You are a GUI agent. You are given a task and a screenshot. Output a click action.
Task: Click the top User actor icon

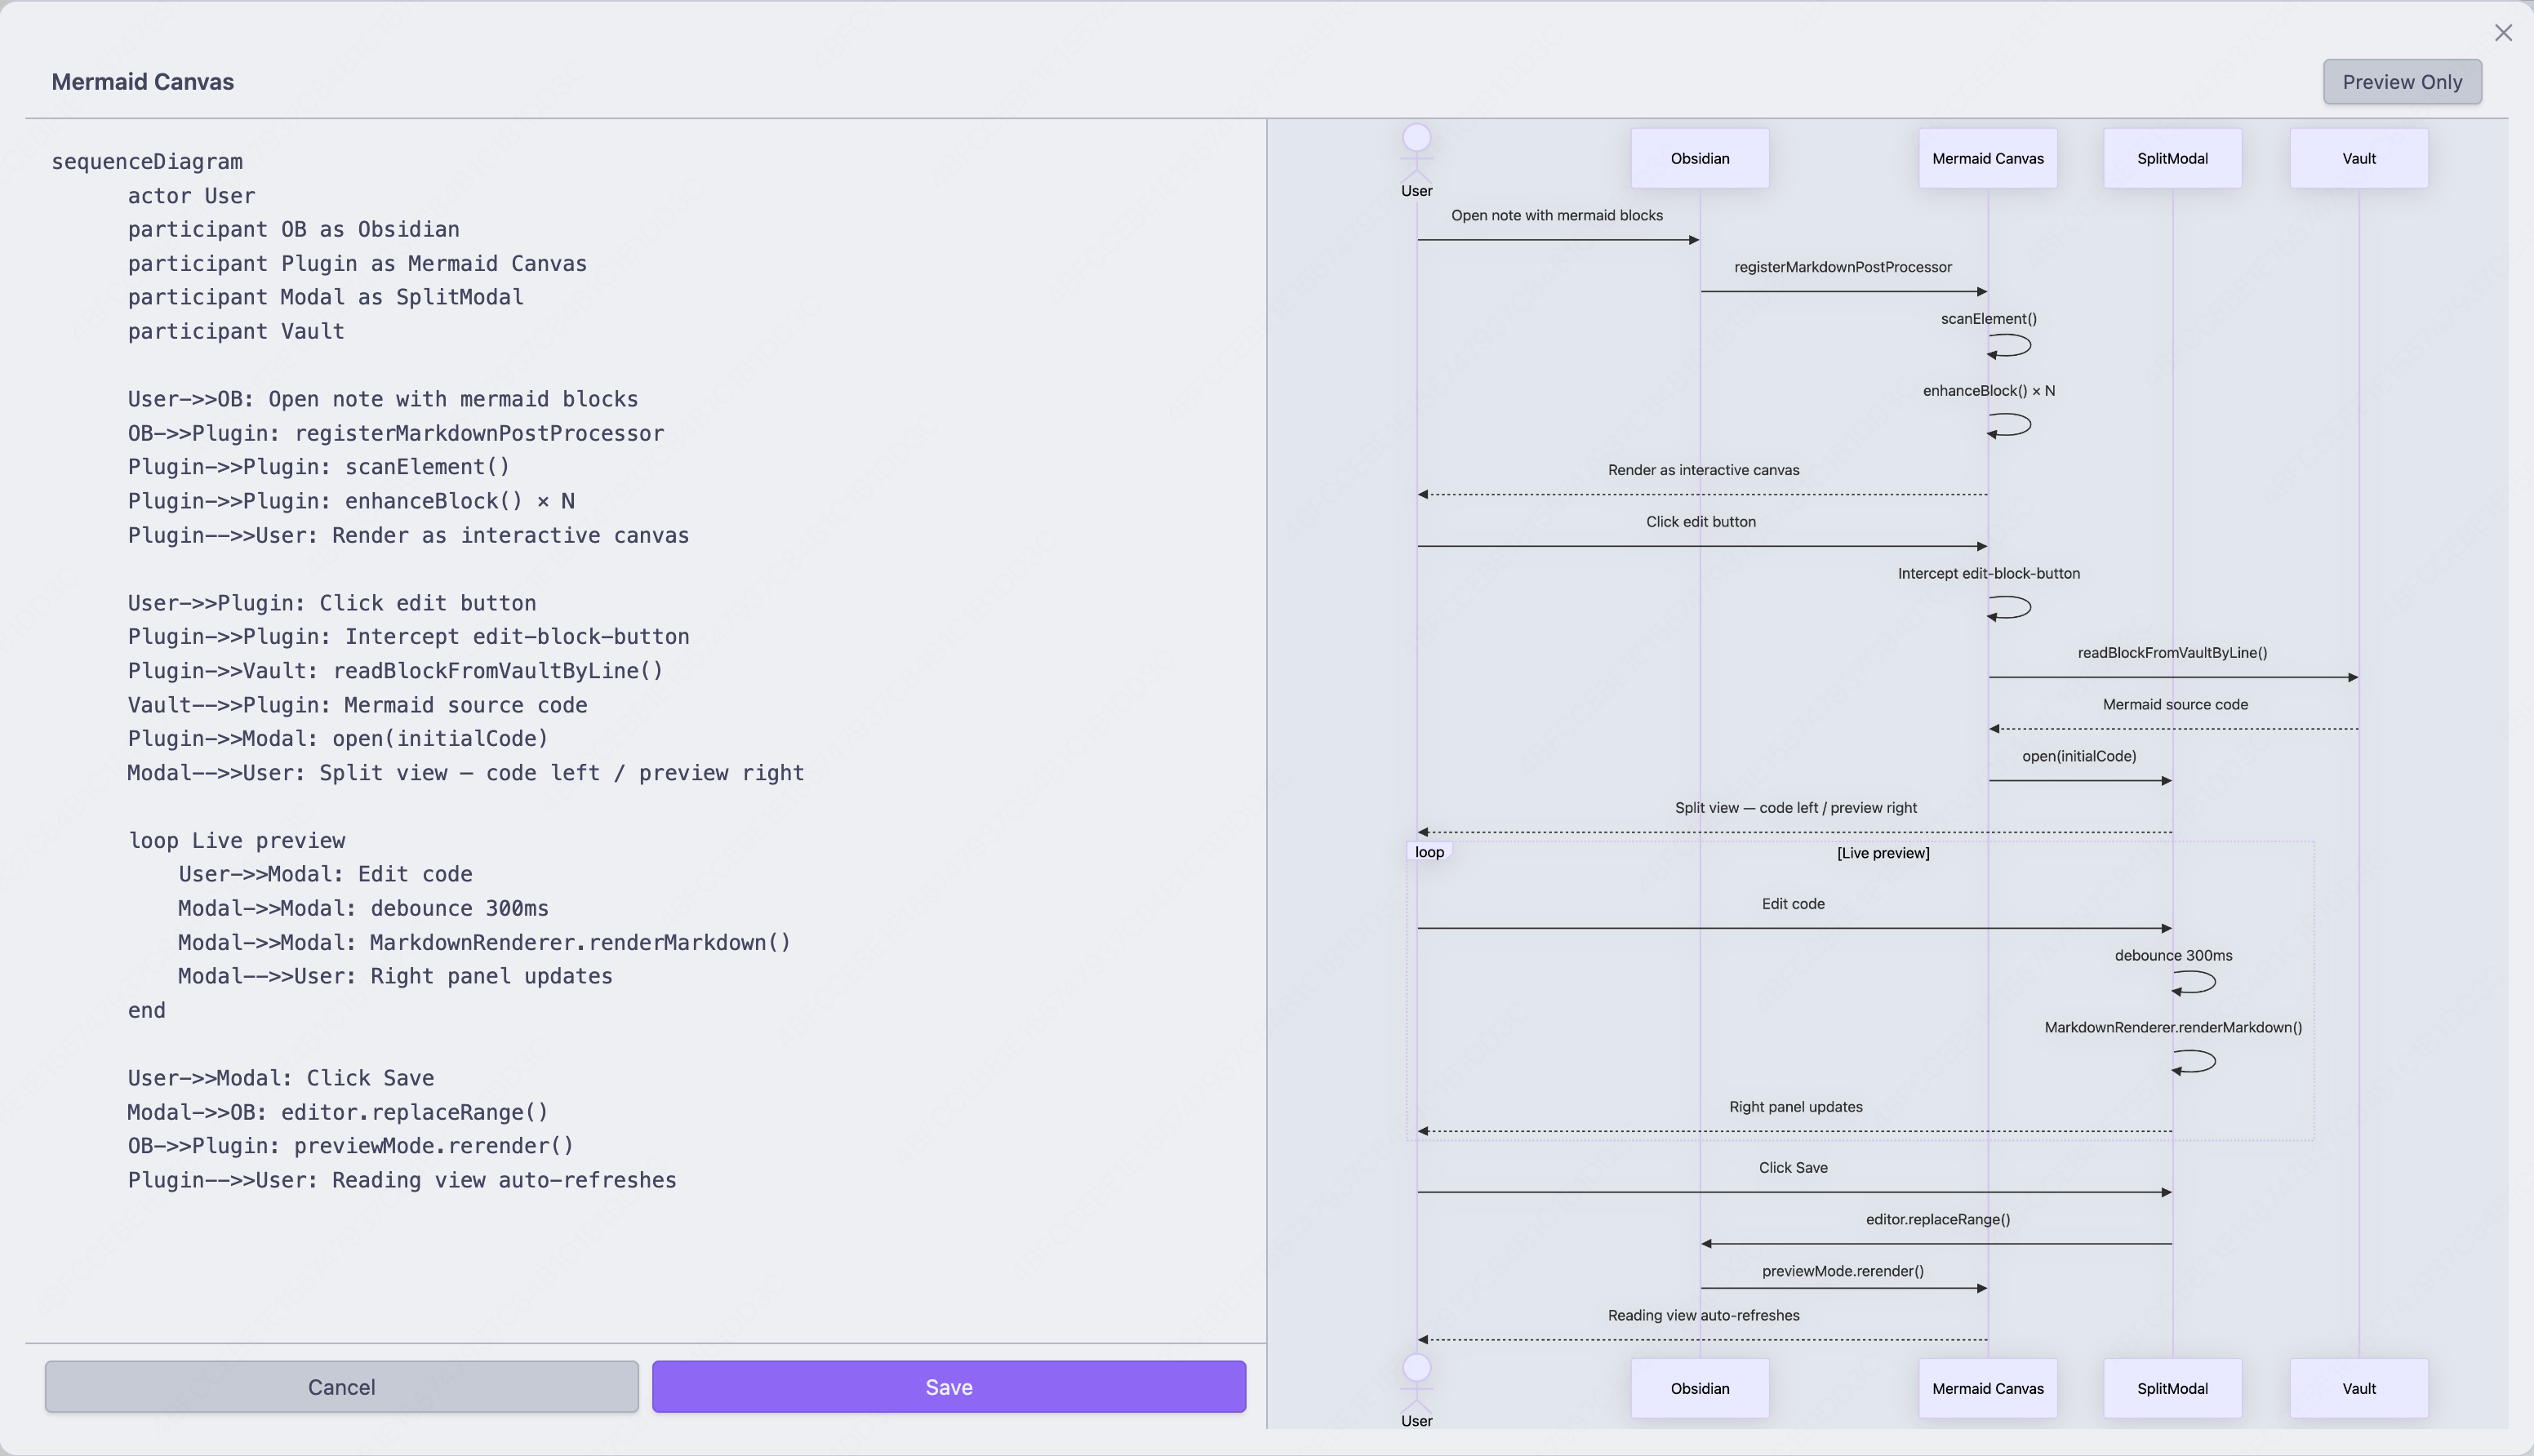tap(1417, 153)
